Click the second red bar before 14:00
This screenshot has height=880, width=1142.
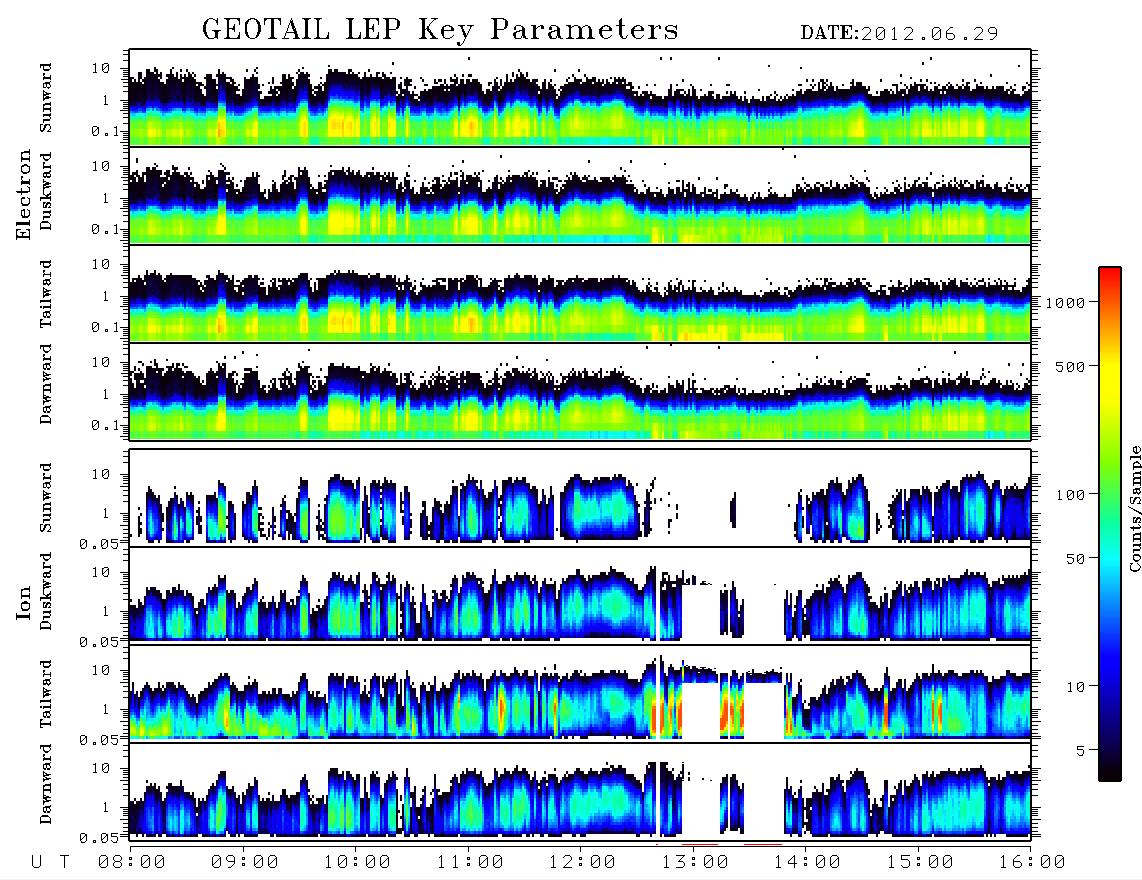coord(763,844)
